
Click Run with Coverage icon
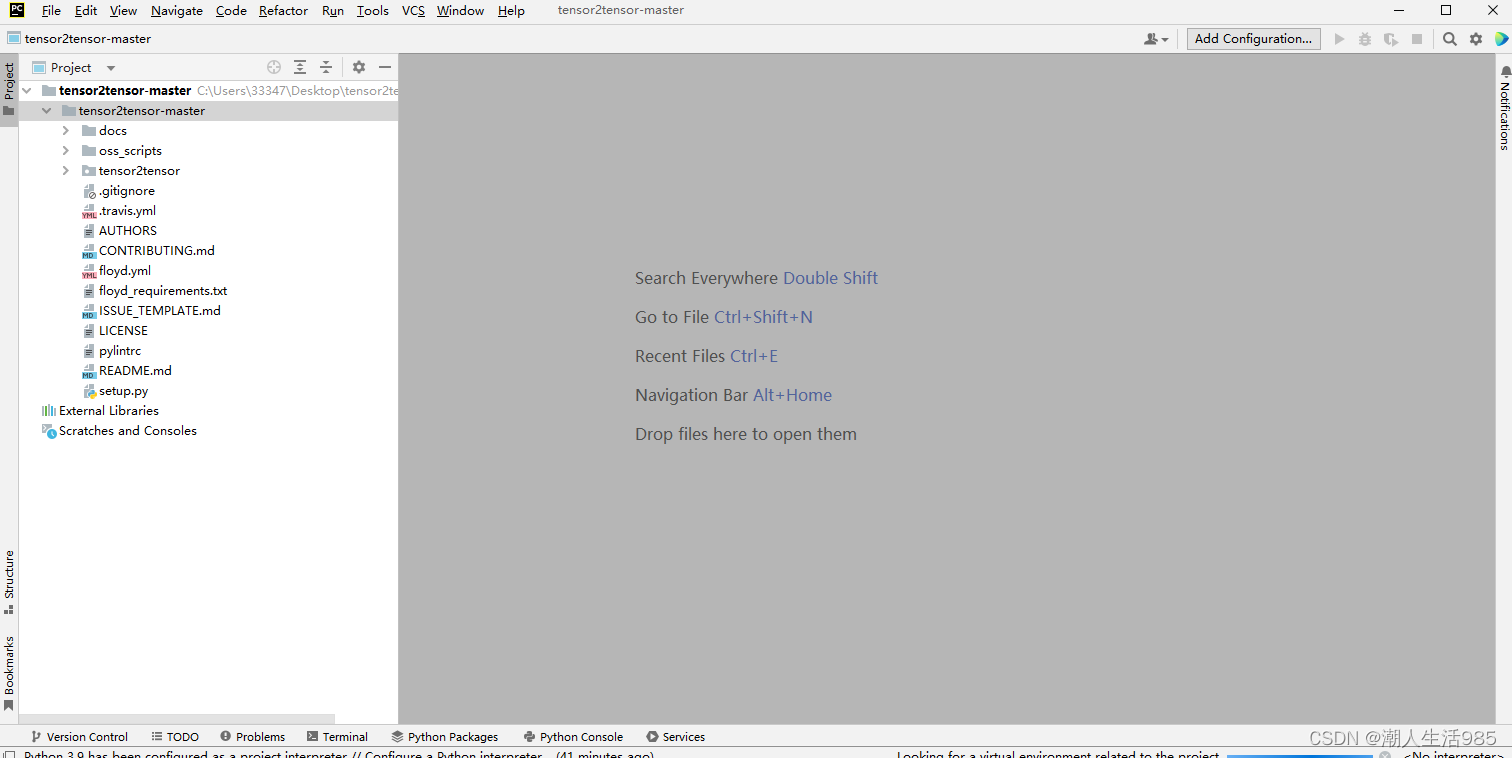[x=1391, y=39]
